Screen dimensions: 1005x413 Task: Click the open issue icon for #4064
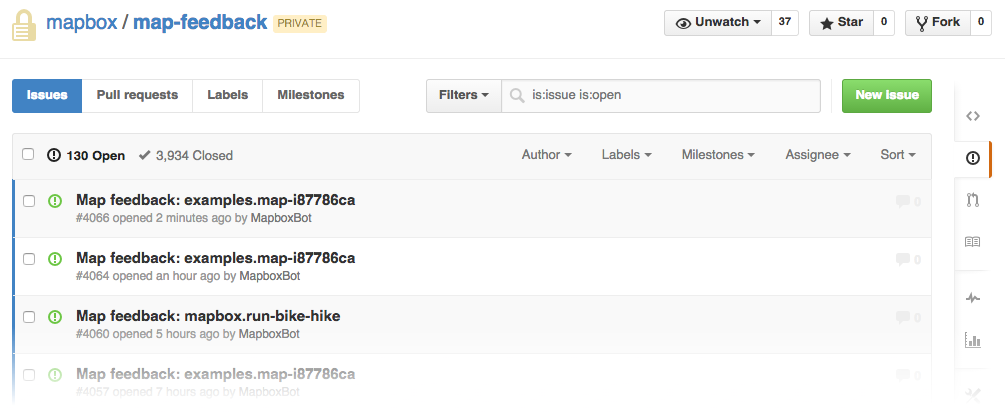pos(55,258)
